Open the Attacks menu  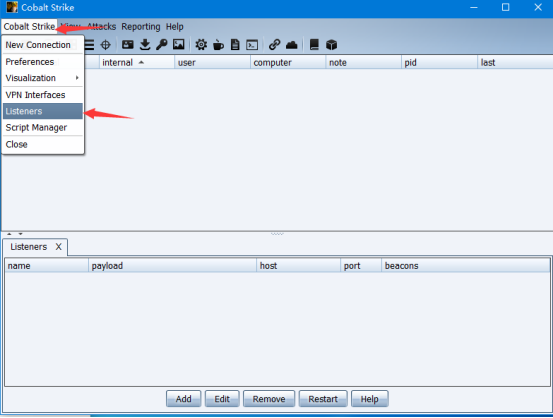tap(102, 26)
